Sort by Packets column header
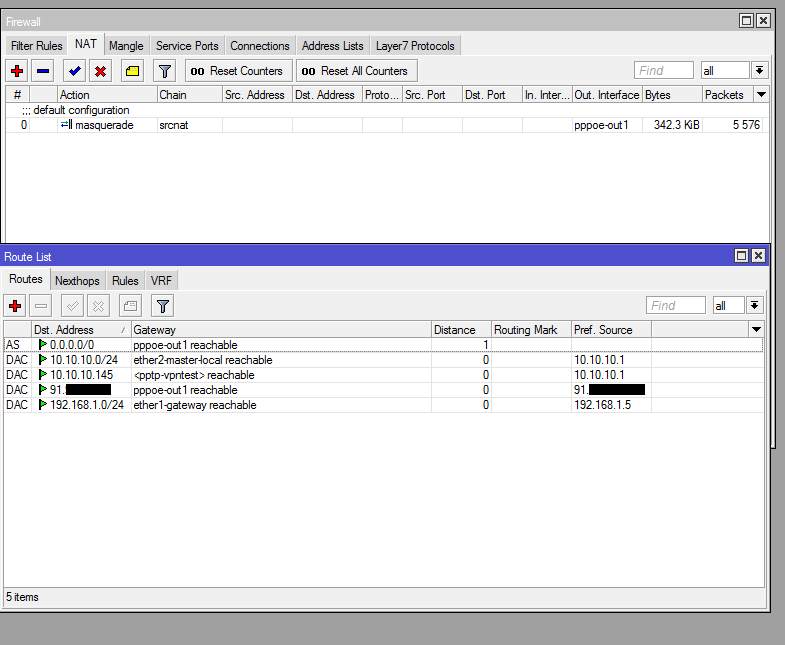This screenshot has height=645, width=785. coord(728,95)
